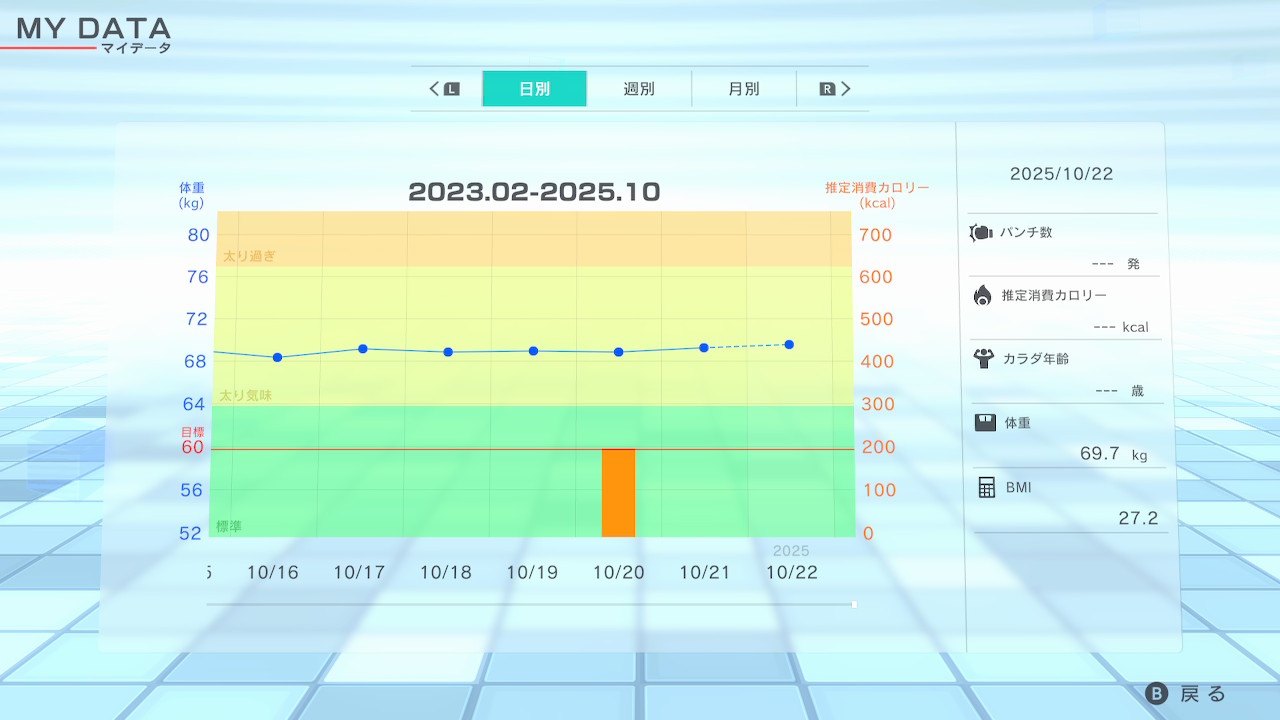Select the 10/16 weight data point

[277, 357]
